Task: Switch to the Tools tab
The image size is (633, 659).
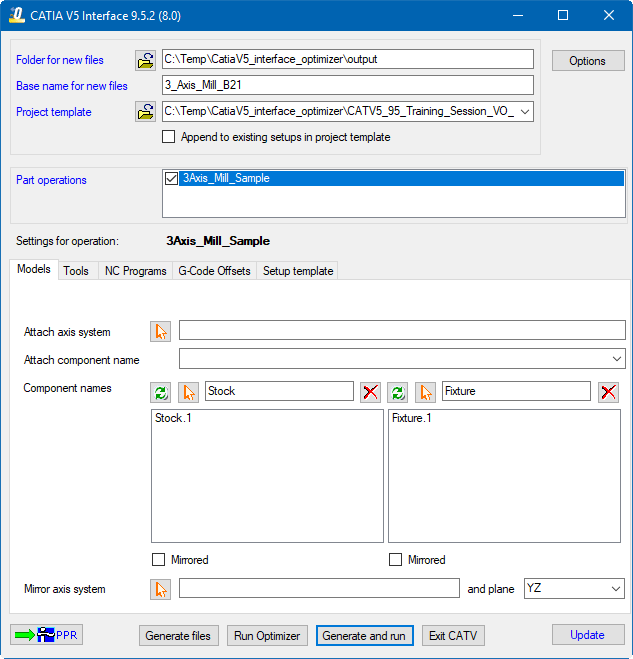Action: (x=76, y=271)
